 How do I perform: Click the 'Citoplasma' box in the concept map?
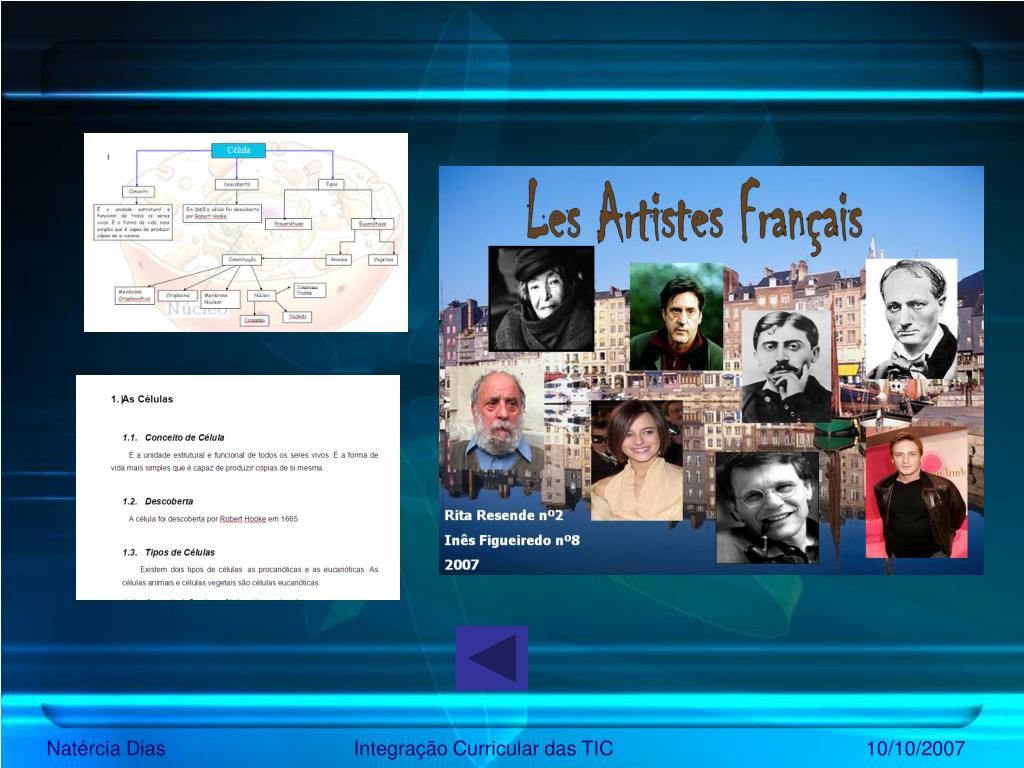pos(178,296)
